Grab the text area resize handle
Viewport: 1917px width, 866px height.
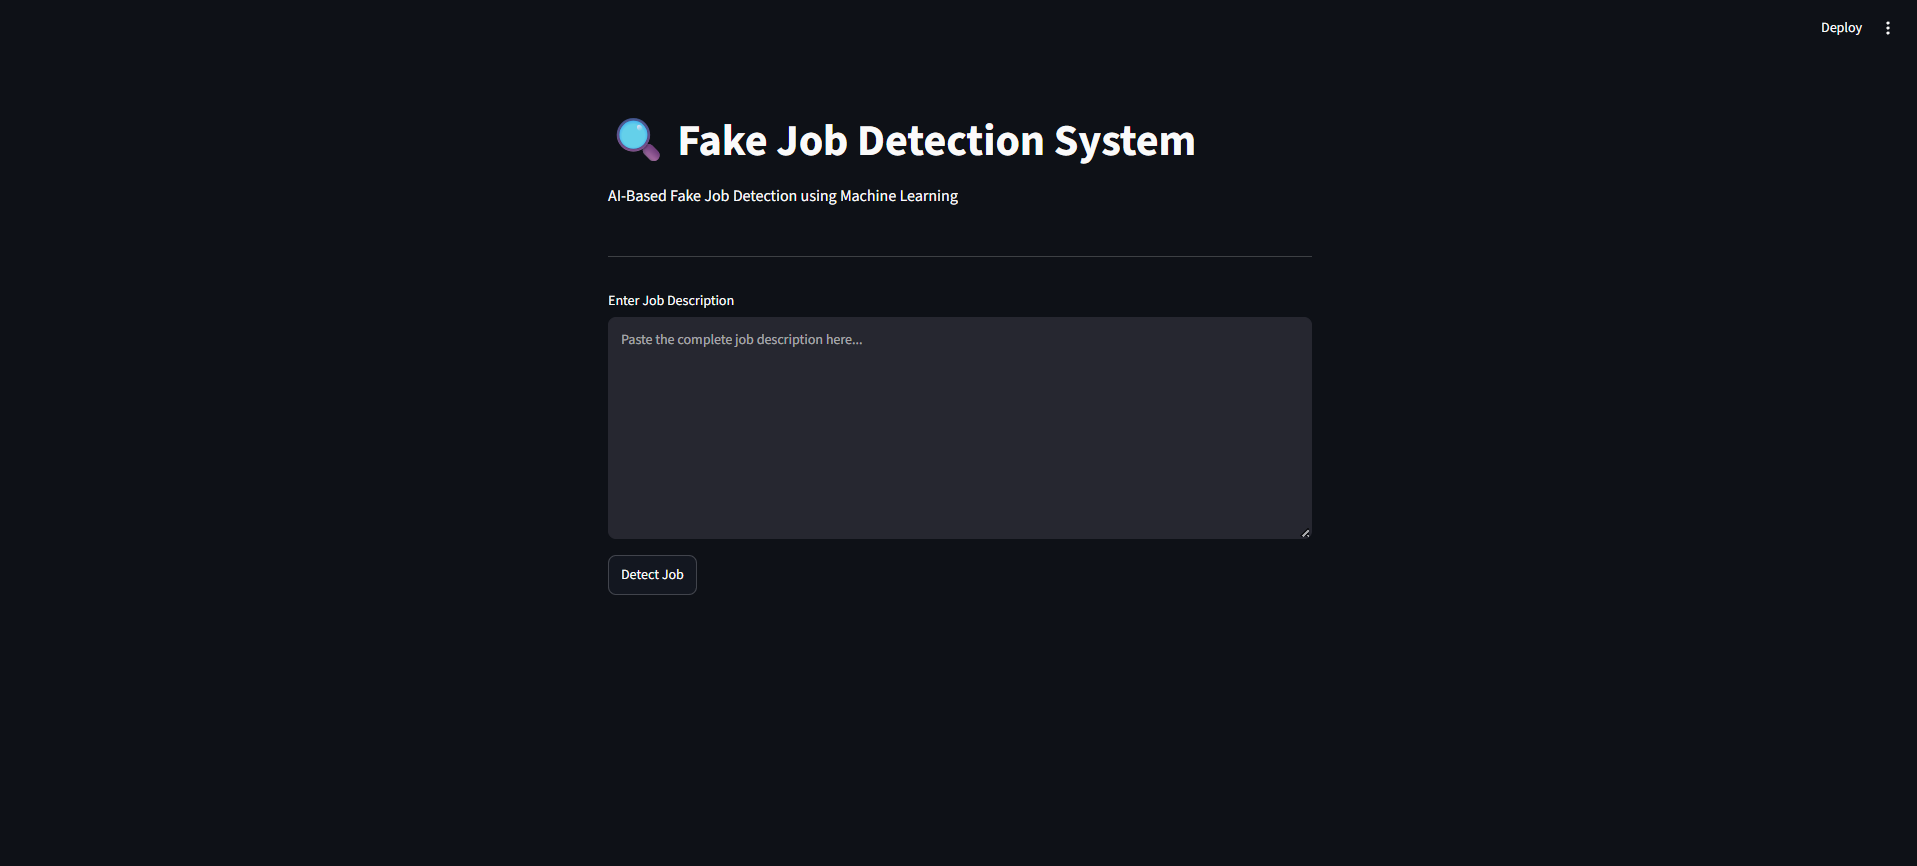[x=1305, y=533]
